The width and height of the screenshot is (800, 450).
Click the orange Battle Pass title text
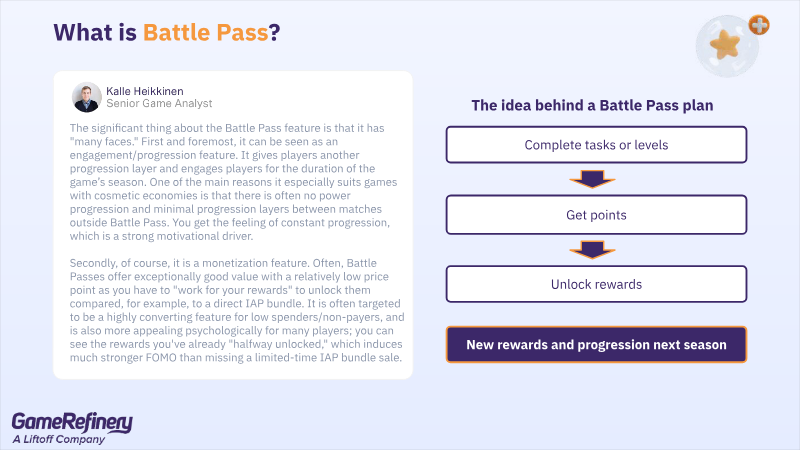[205, 32]
